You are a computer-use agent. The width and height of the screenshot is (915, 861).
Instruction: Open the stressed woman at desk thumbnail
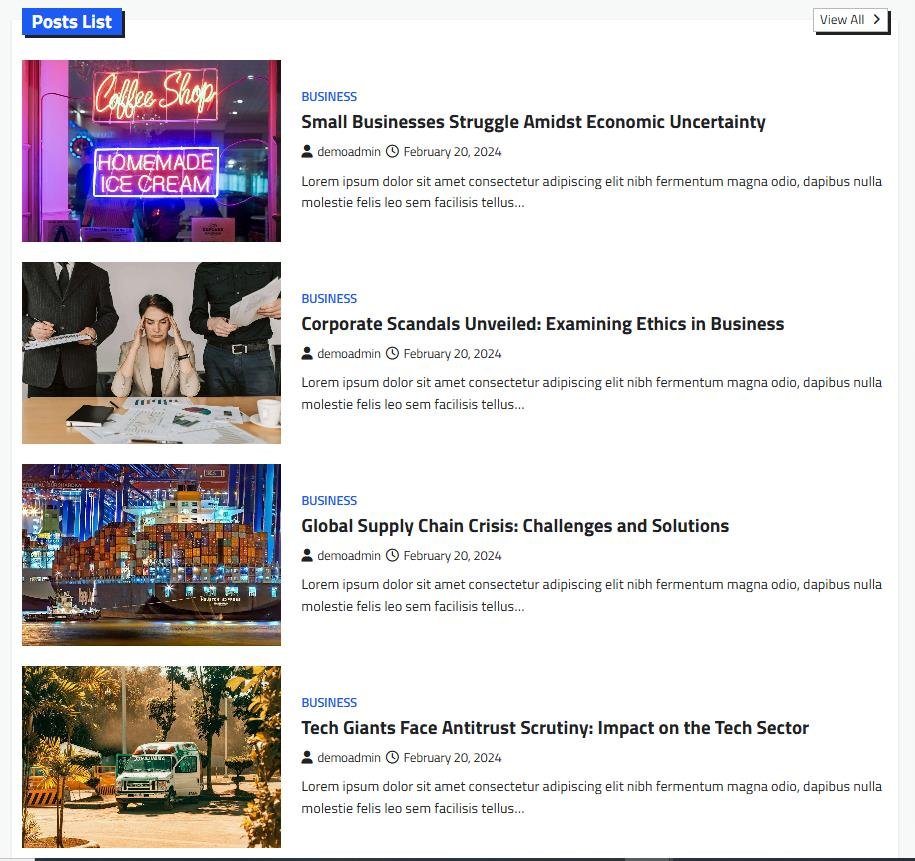click(151, 353)
